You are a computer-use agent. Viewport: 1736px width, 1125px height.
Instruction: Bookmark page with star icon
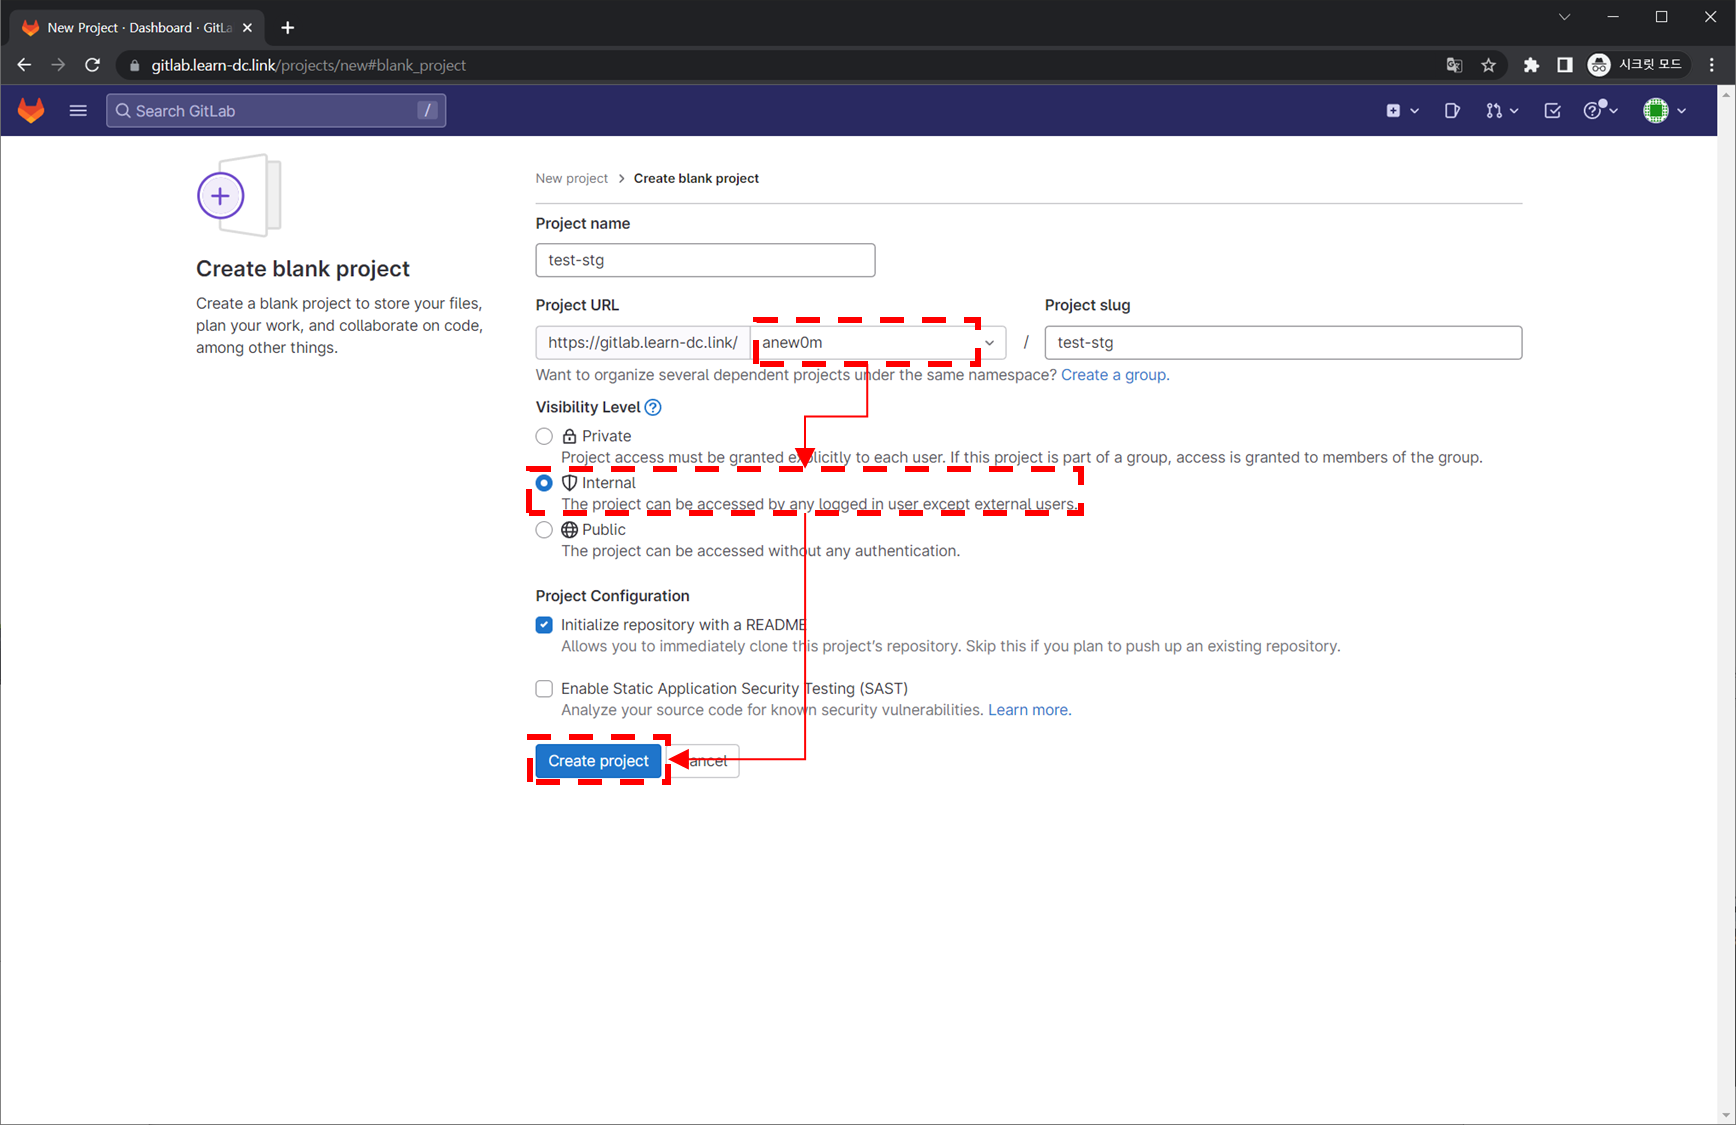pyautogui.click(x=1488, y=65)
